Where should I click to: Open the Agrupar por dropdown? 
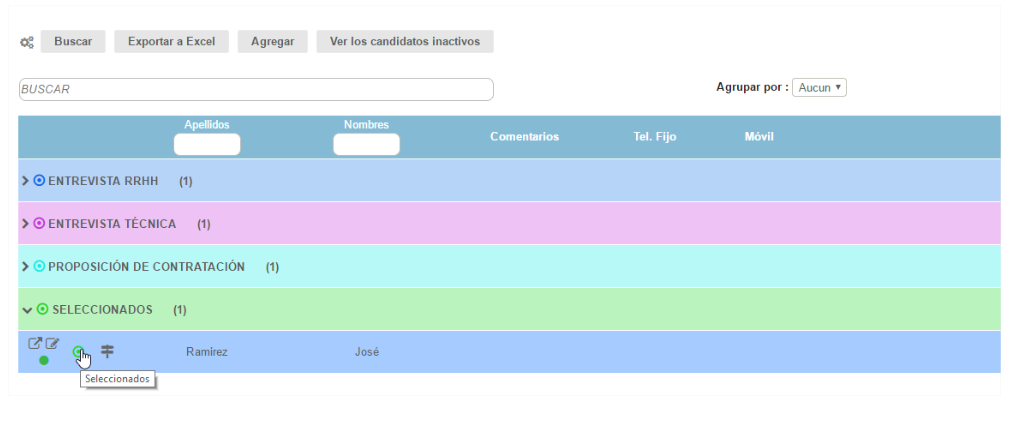click(819, 88)
